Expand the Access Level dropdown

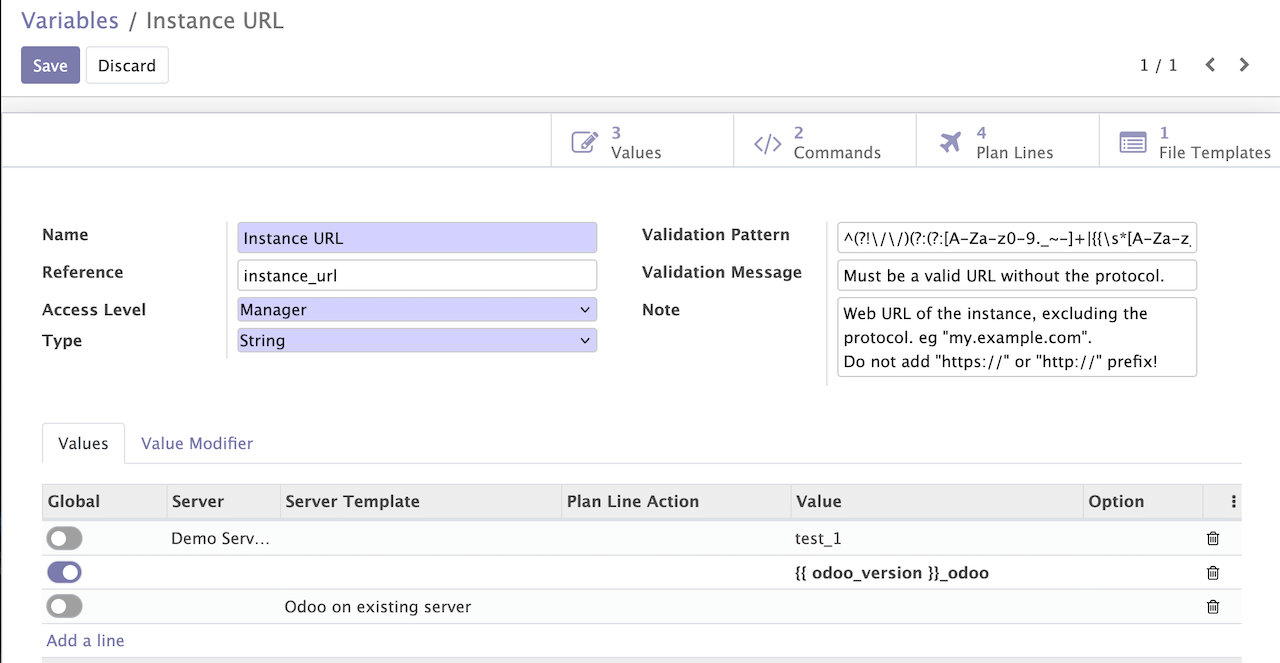(x=417, y=310)
